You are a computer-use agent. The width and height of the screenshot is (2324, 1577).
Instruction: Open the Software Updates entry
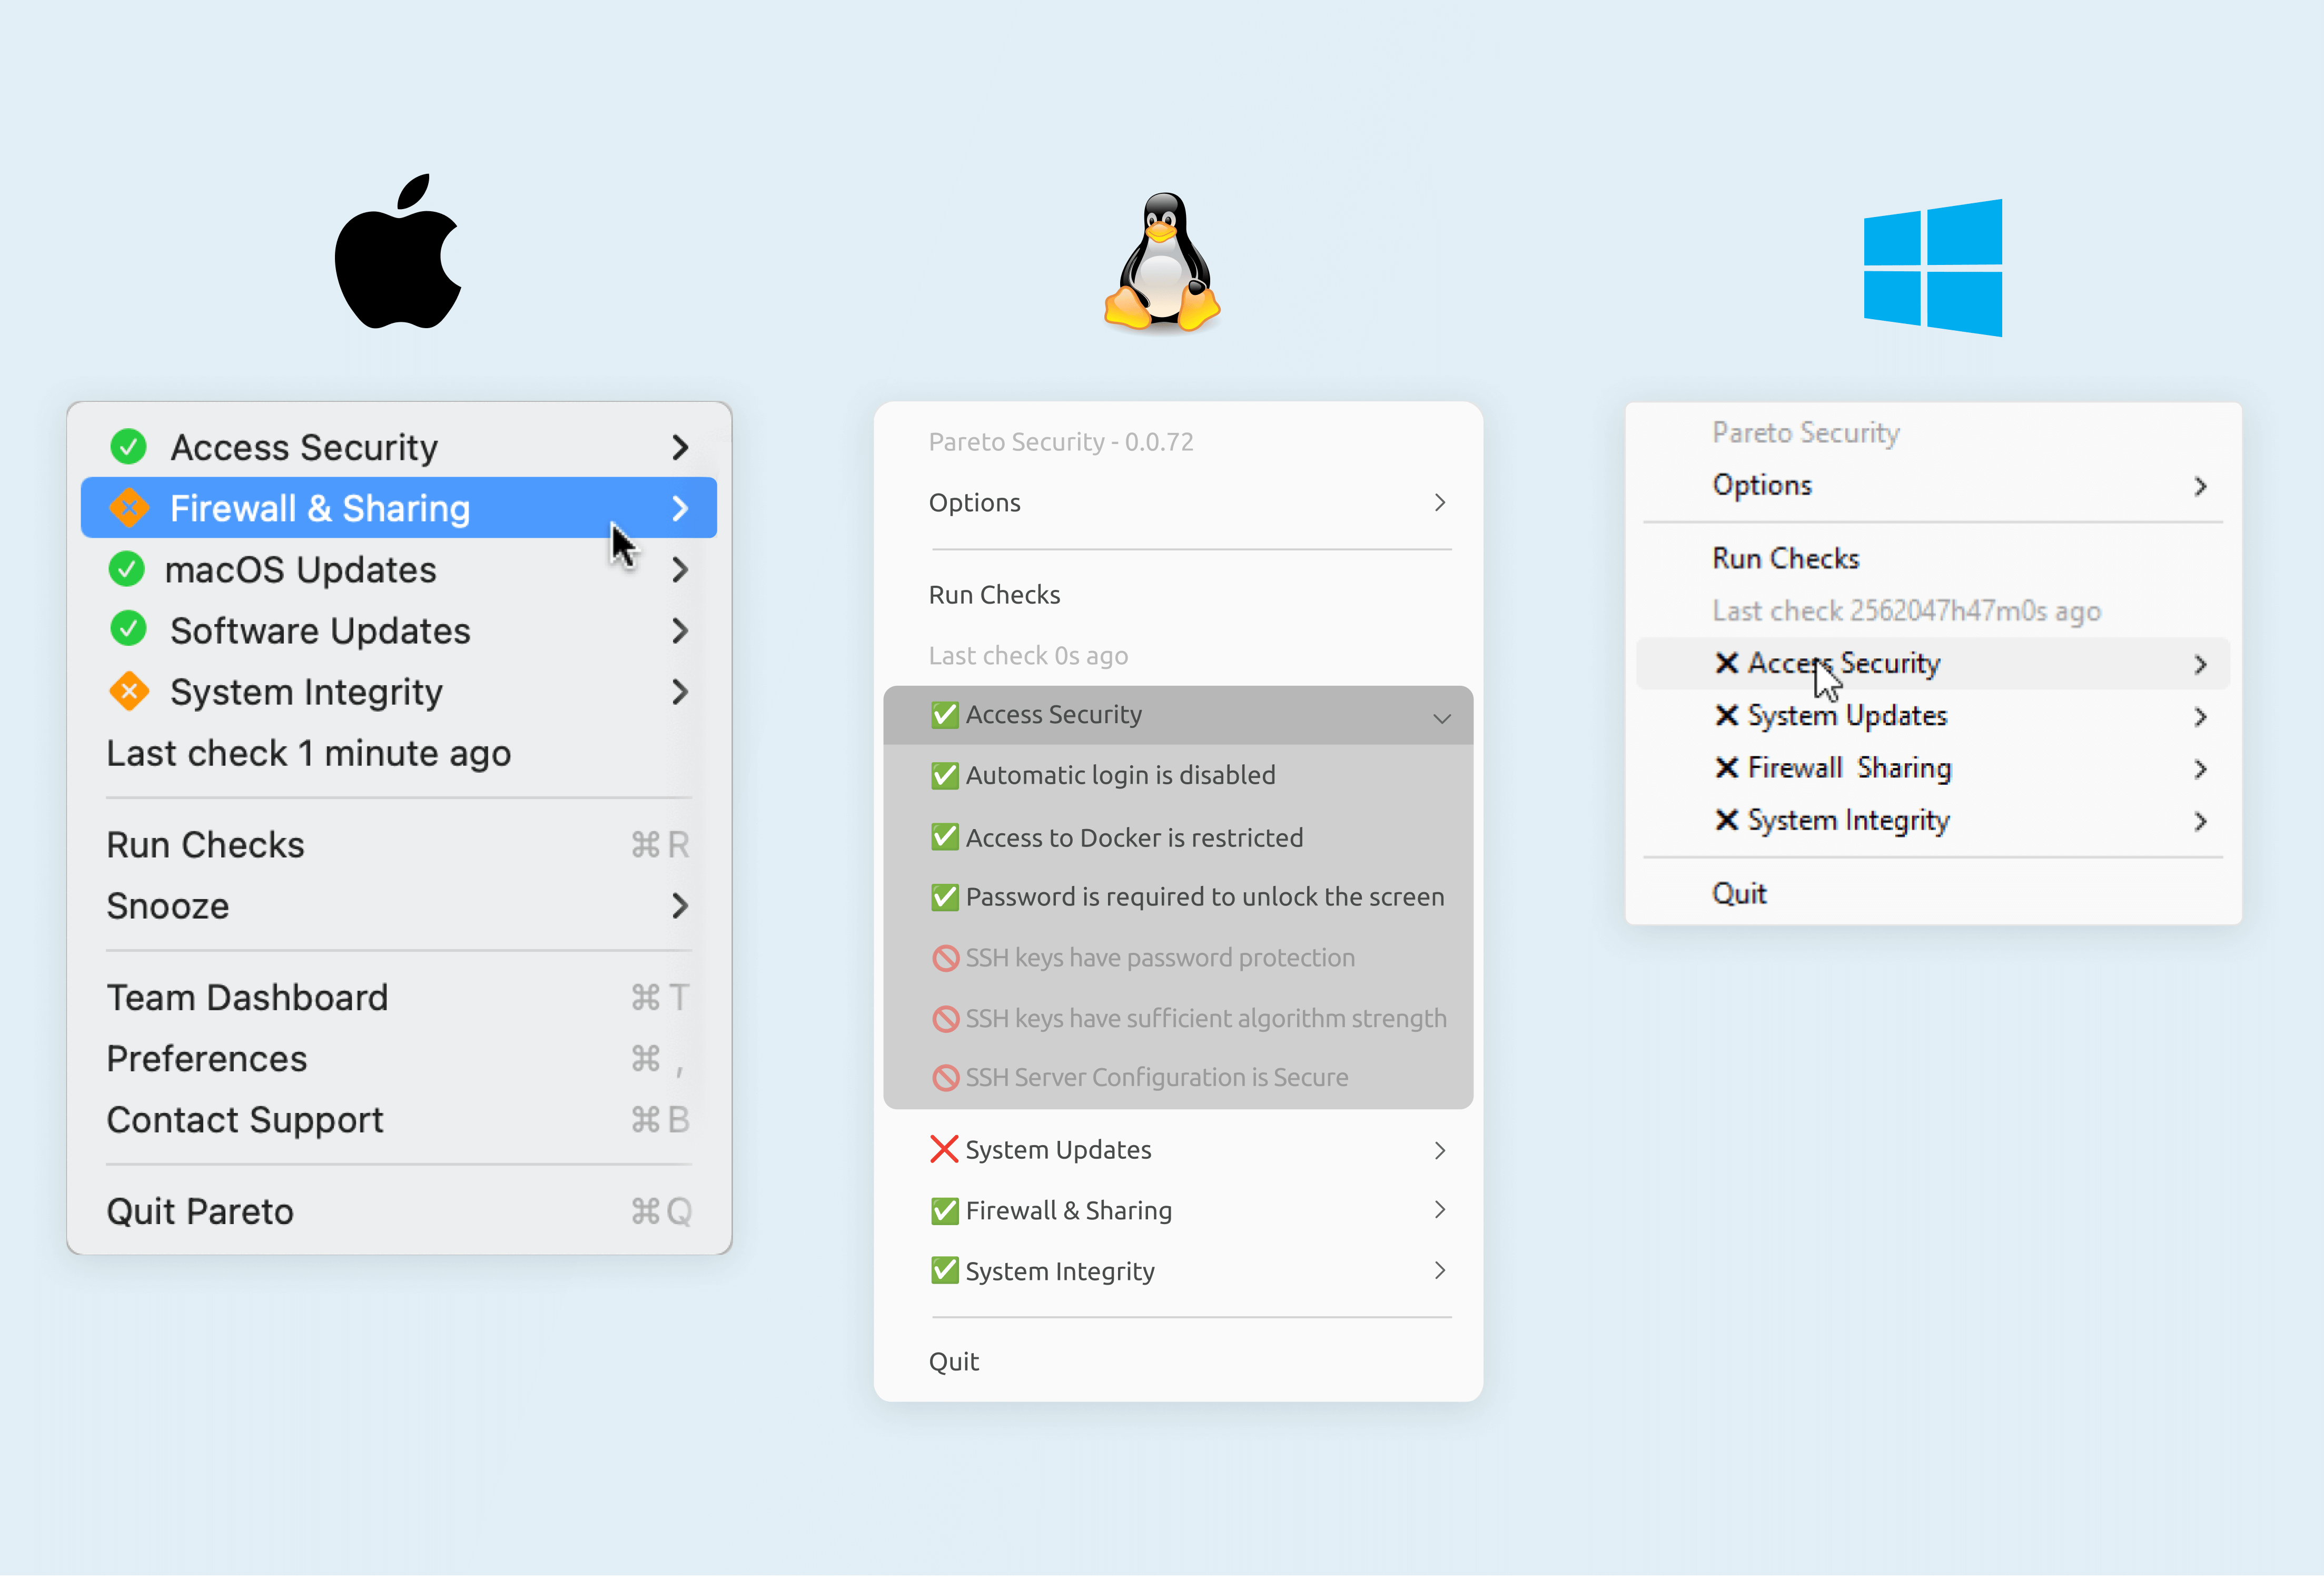pos(399,630)
